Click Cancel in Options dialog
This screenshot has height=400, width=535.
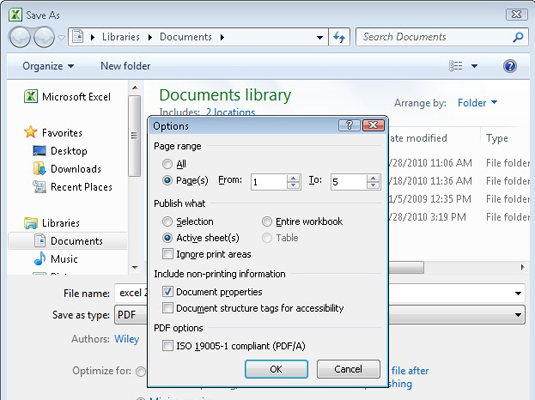(x=348, y=369)
